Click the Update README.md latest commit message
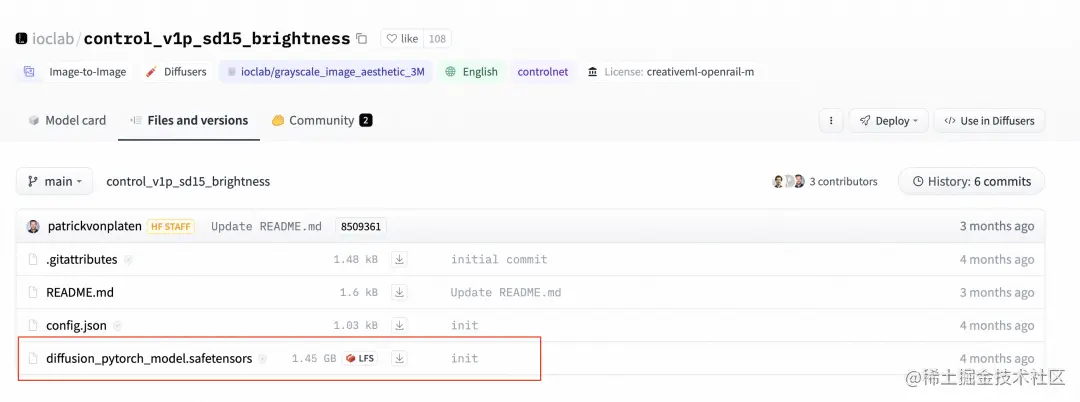This screenshot has width=1080, height=402. pos(267,226)
